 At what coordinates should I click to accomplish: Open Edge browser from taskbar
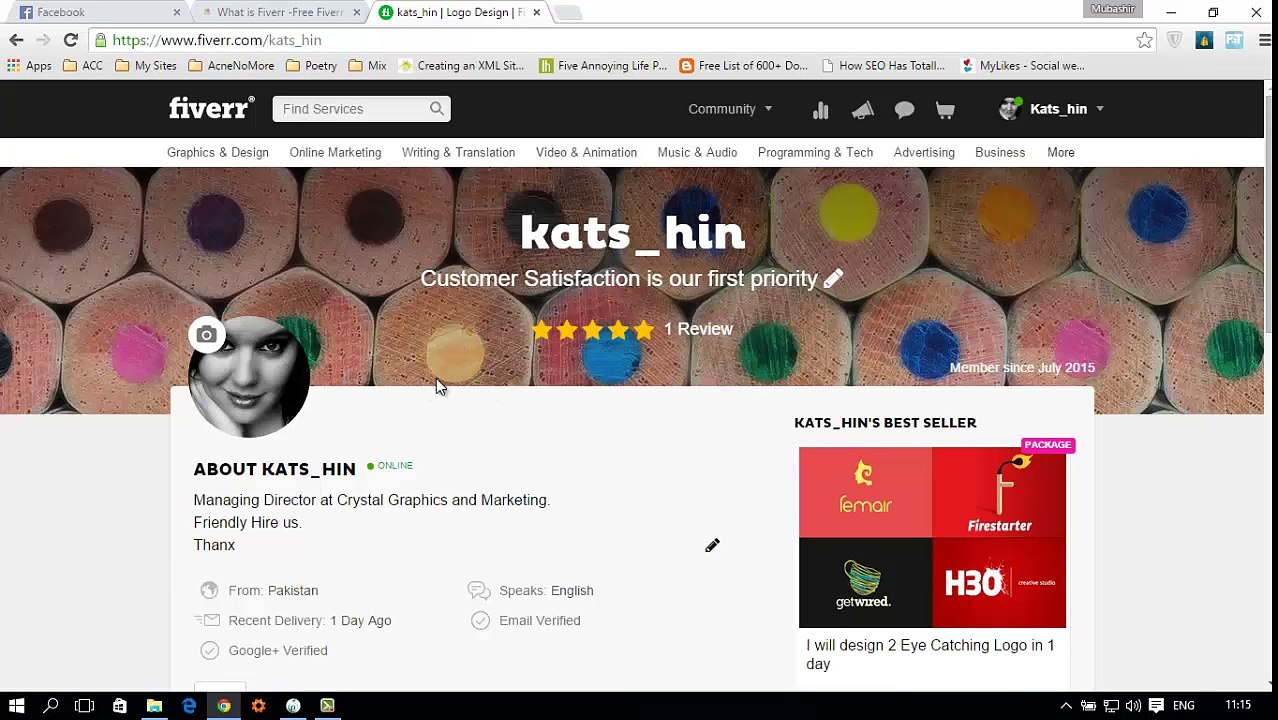189,706
